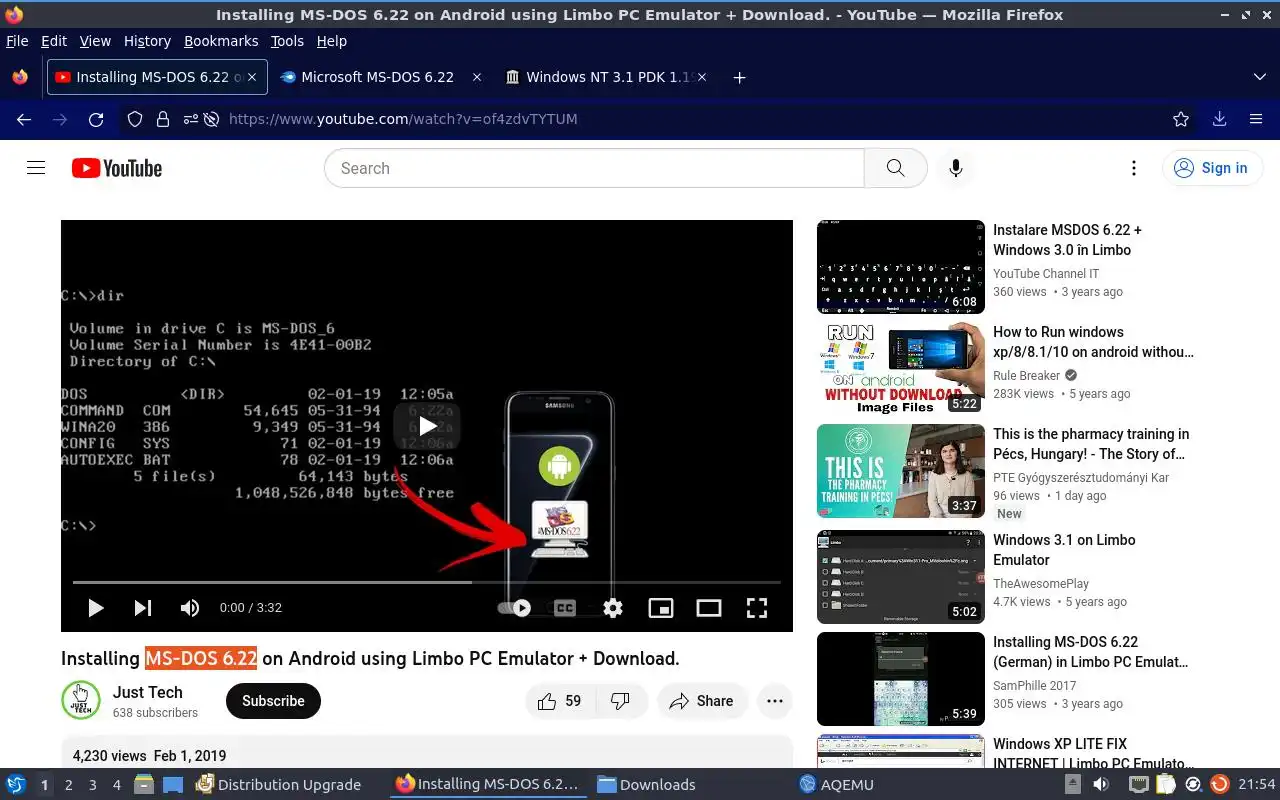Open Windows 3.1 on Limbo Emulator title

pyautogui.click(x=1064, y=550)
